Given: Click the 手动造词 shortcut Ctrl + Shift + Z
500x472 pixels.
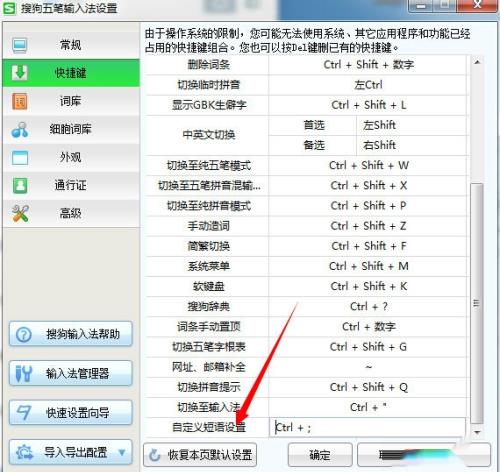Looking at the screenshot, I should 368,226.
